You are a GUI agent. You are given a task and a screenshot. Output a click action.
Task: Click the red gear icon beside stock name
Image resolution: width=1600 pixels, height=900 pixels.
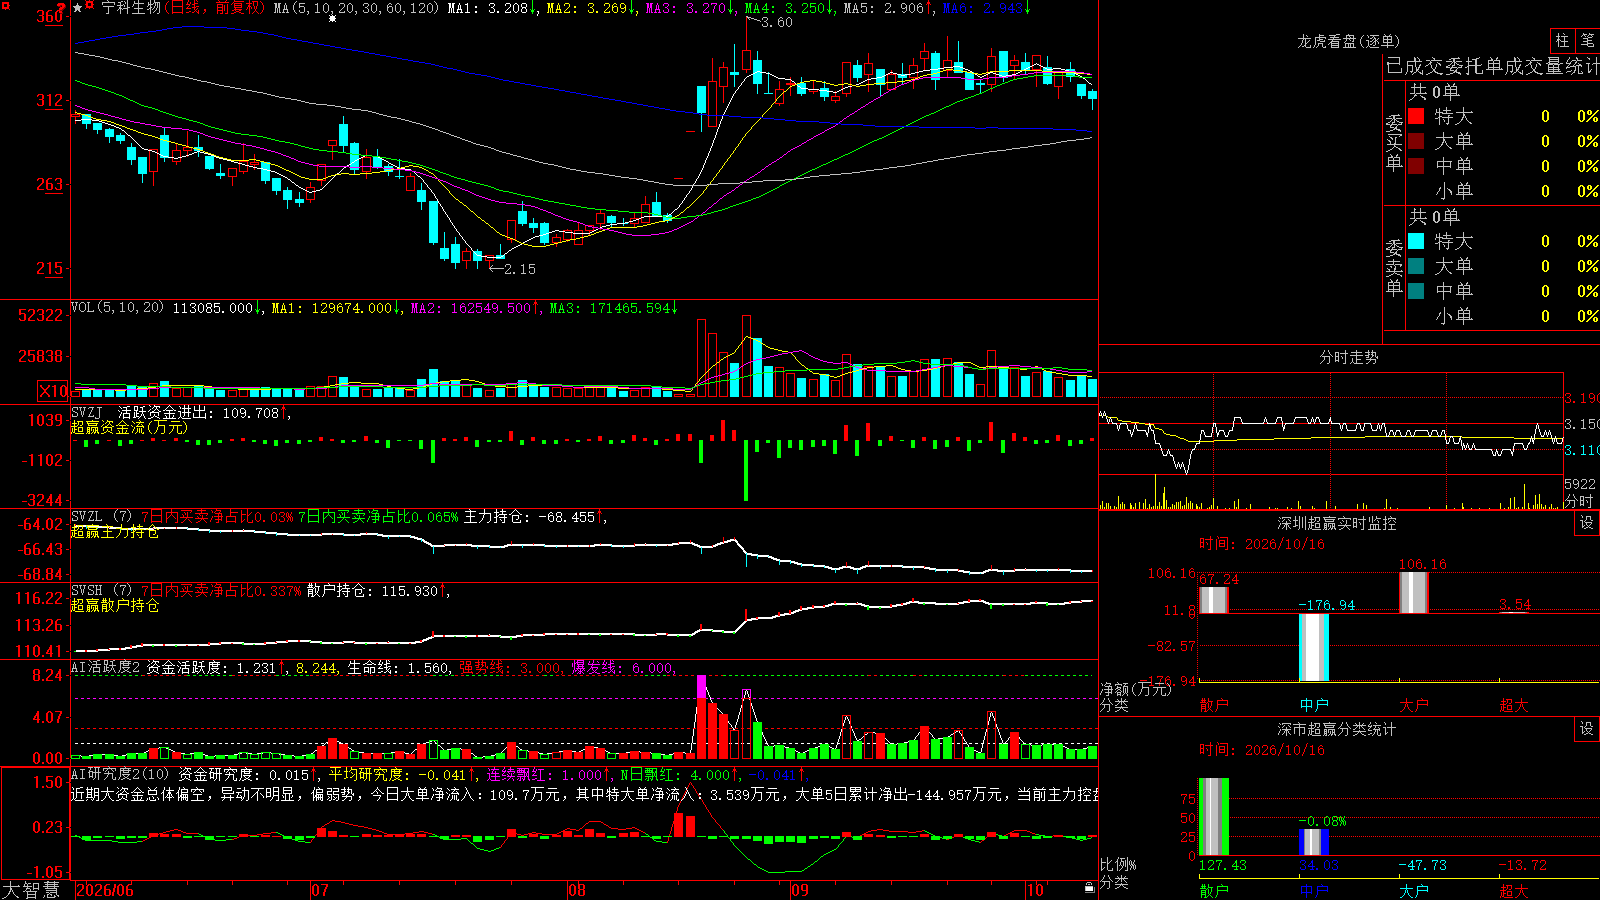(91, 7)
